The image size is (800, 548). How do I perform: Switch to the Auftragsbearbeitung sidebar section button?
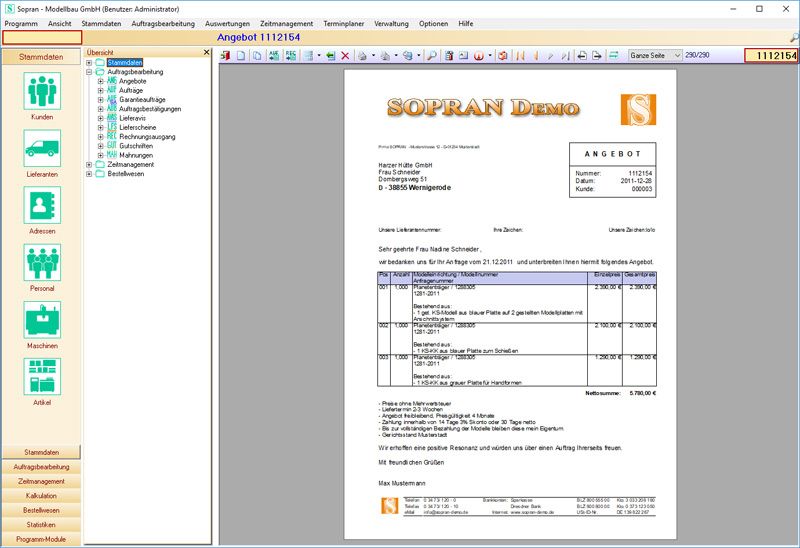click(x=41, y=466)
